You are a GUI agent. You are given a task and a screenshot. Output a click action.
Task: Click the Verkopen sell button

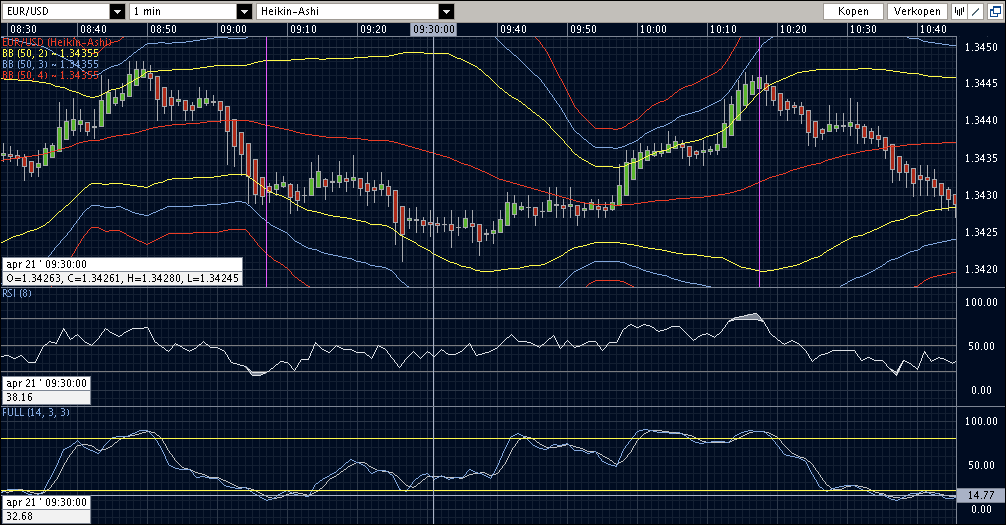click(x=917, y=11)
